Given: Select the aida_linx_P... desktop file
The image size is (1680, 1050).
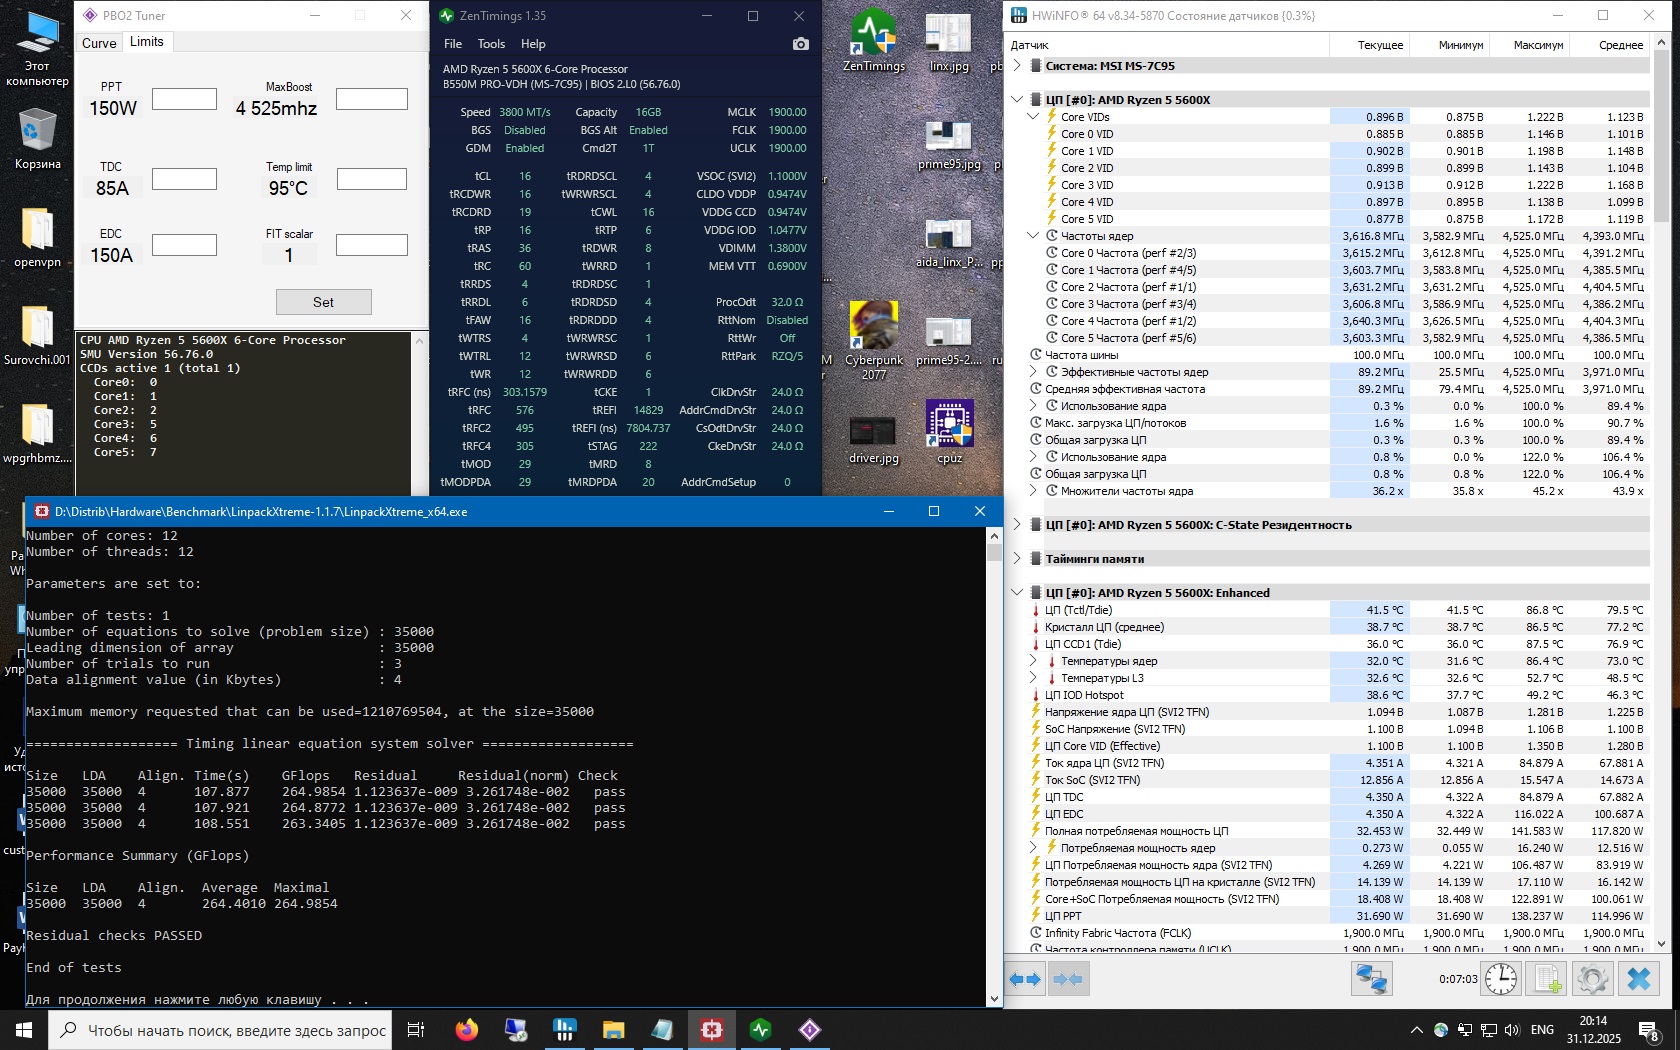Looking at the screenshot, I should (949, 244).
